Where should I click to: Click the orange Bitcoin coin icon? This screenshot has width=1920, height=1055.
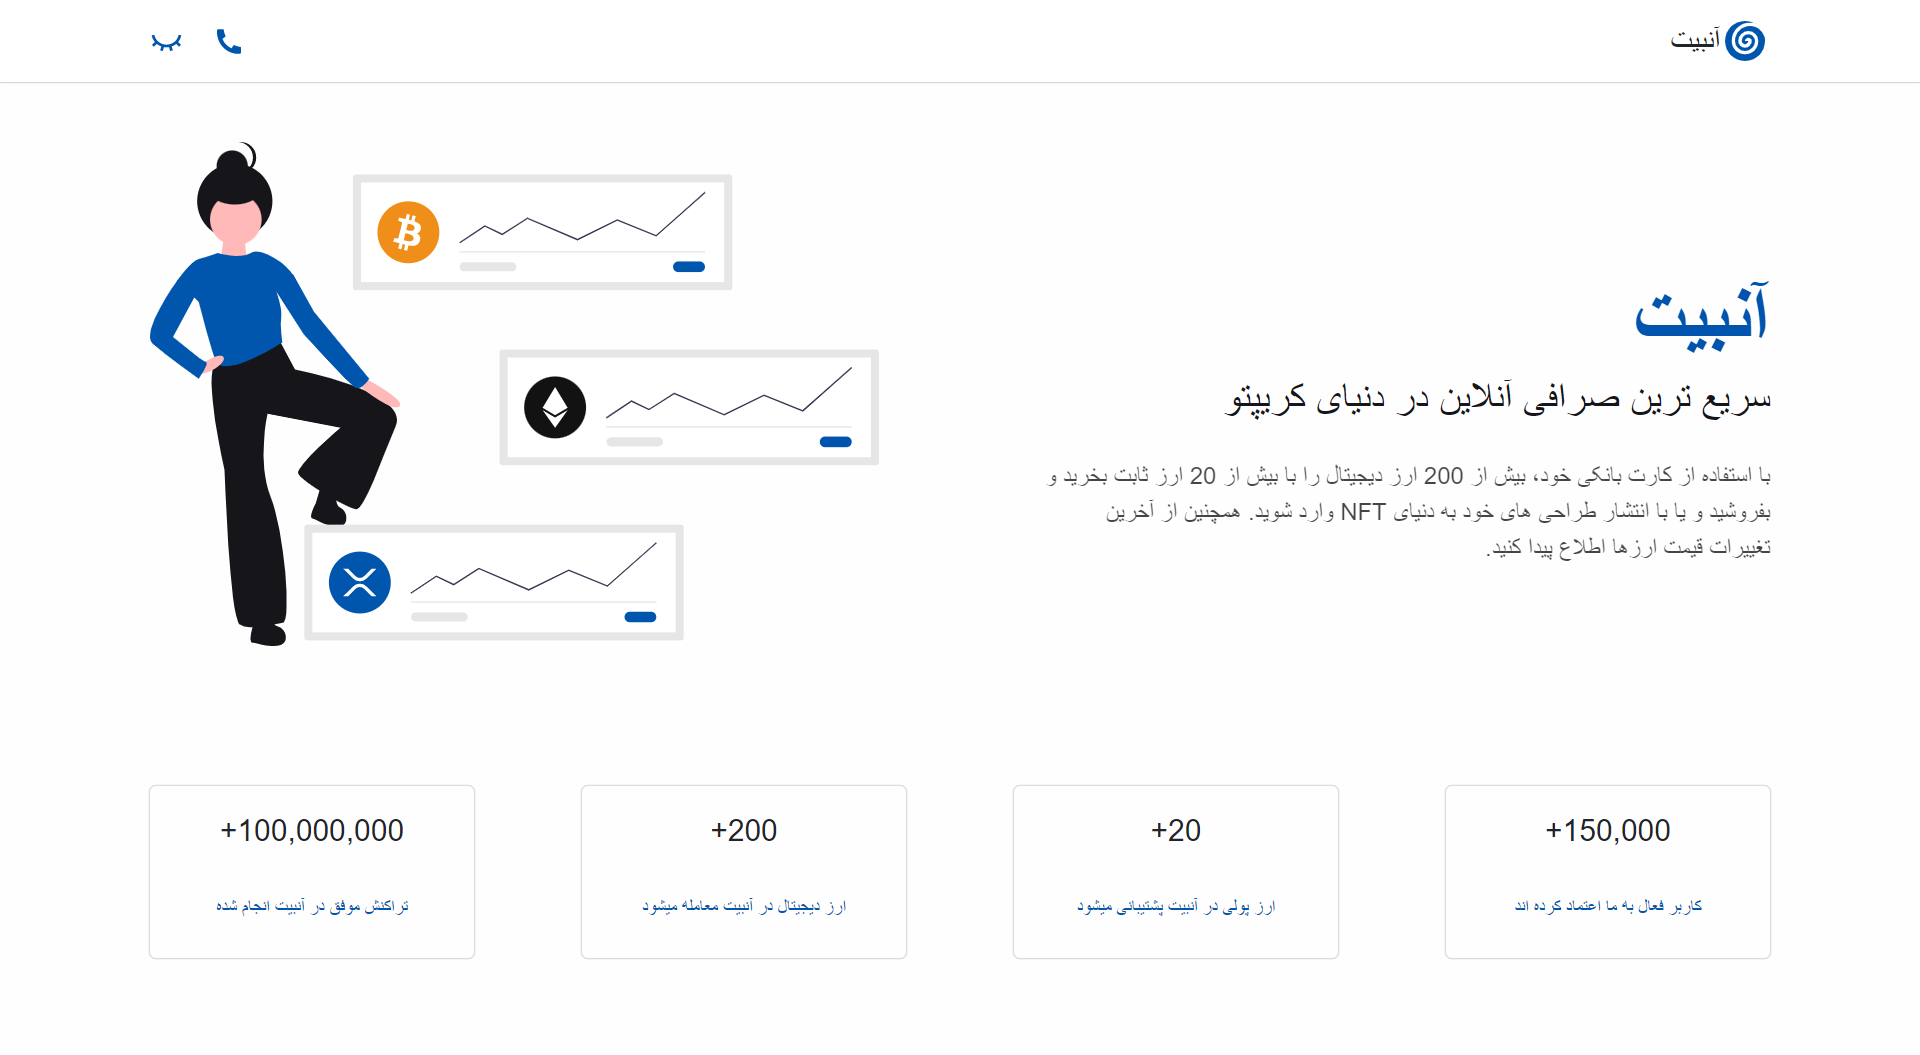coord(408,233)
